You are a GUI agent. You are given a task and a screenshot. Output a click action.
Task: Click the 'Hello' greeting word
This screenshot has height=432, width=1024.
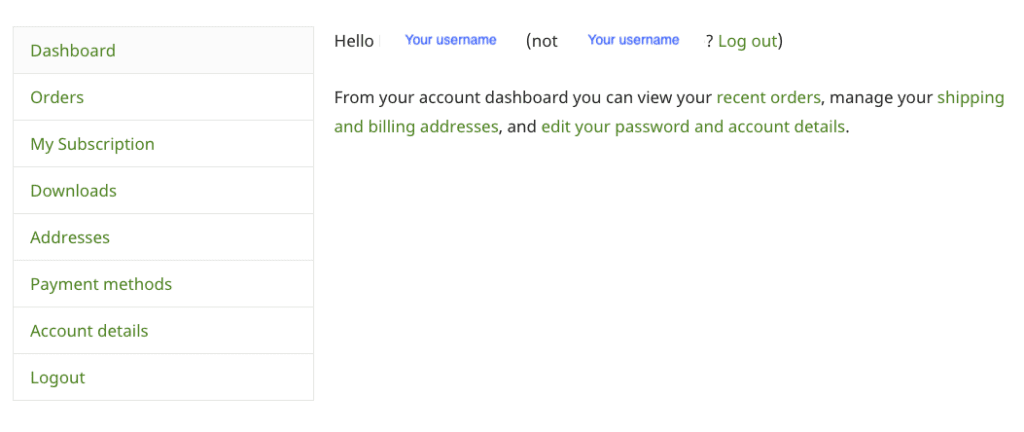coord(353,41)
